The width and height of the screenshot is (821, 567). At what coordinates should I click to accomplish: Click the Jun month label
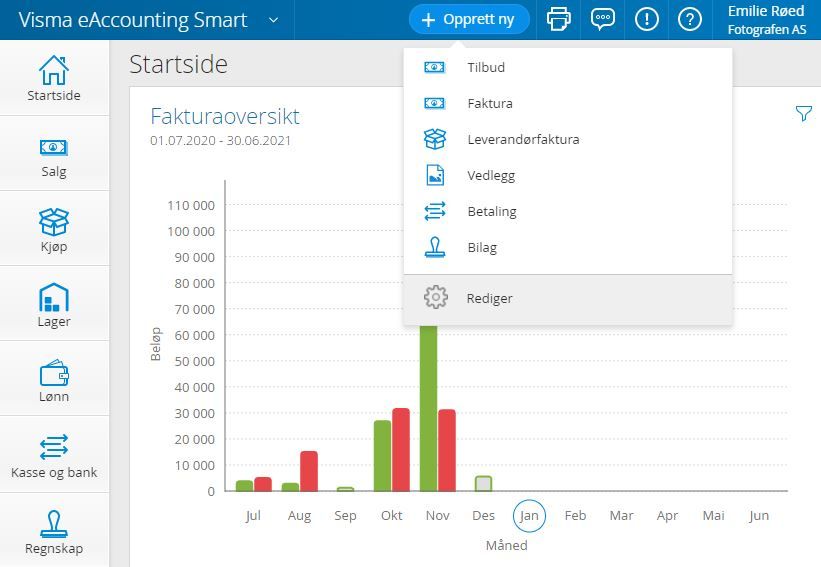759,516
